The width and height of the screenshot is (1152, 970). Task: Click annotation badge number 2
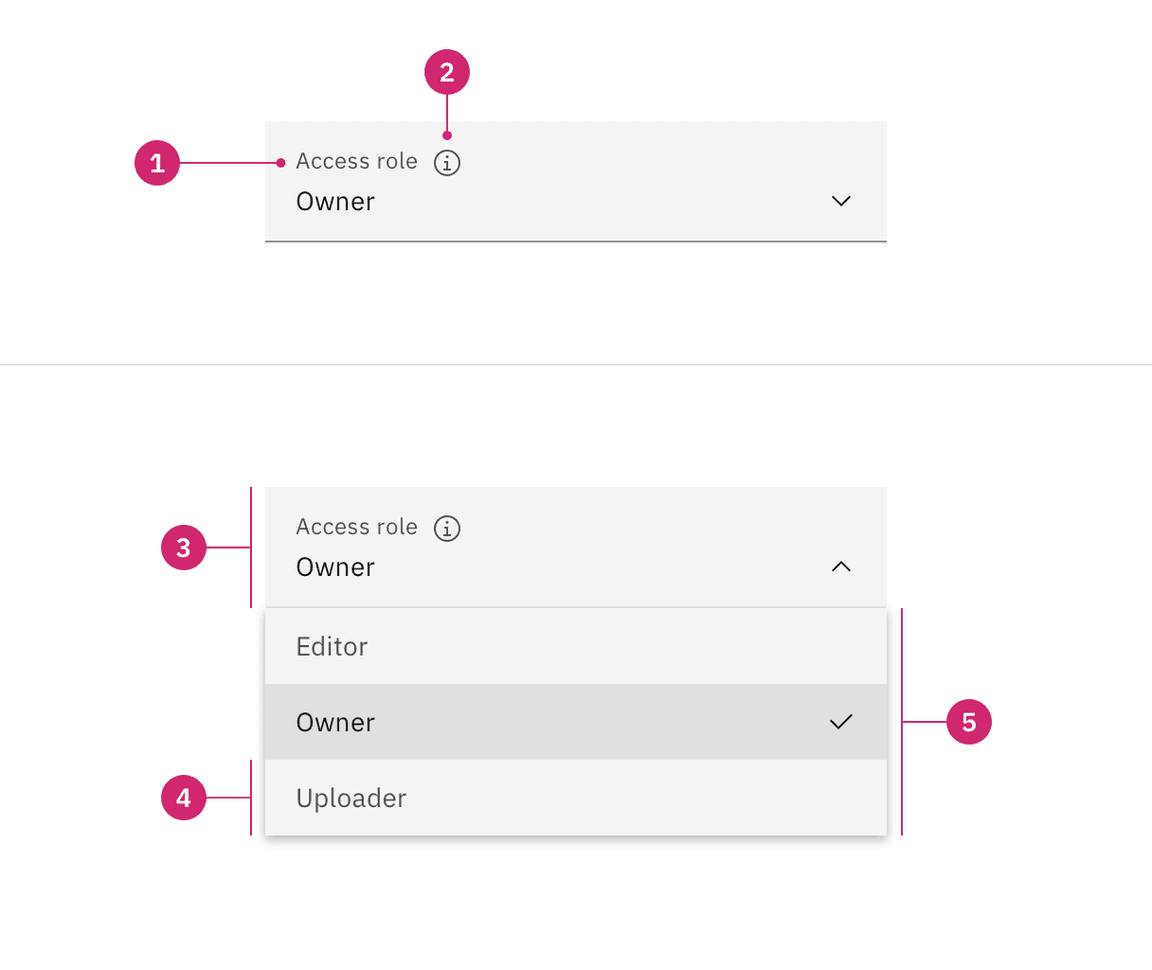[447, 73]
